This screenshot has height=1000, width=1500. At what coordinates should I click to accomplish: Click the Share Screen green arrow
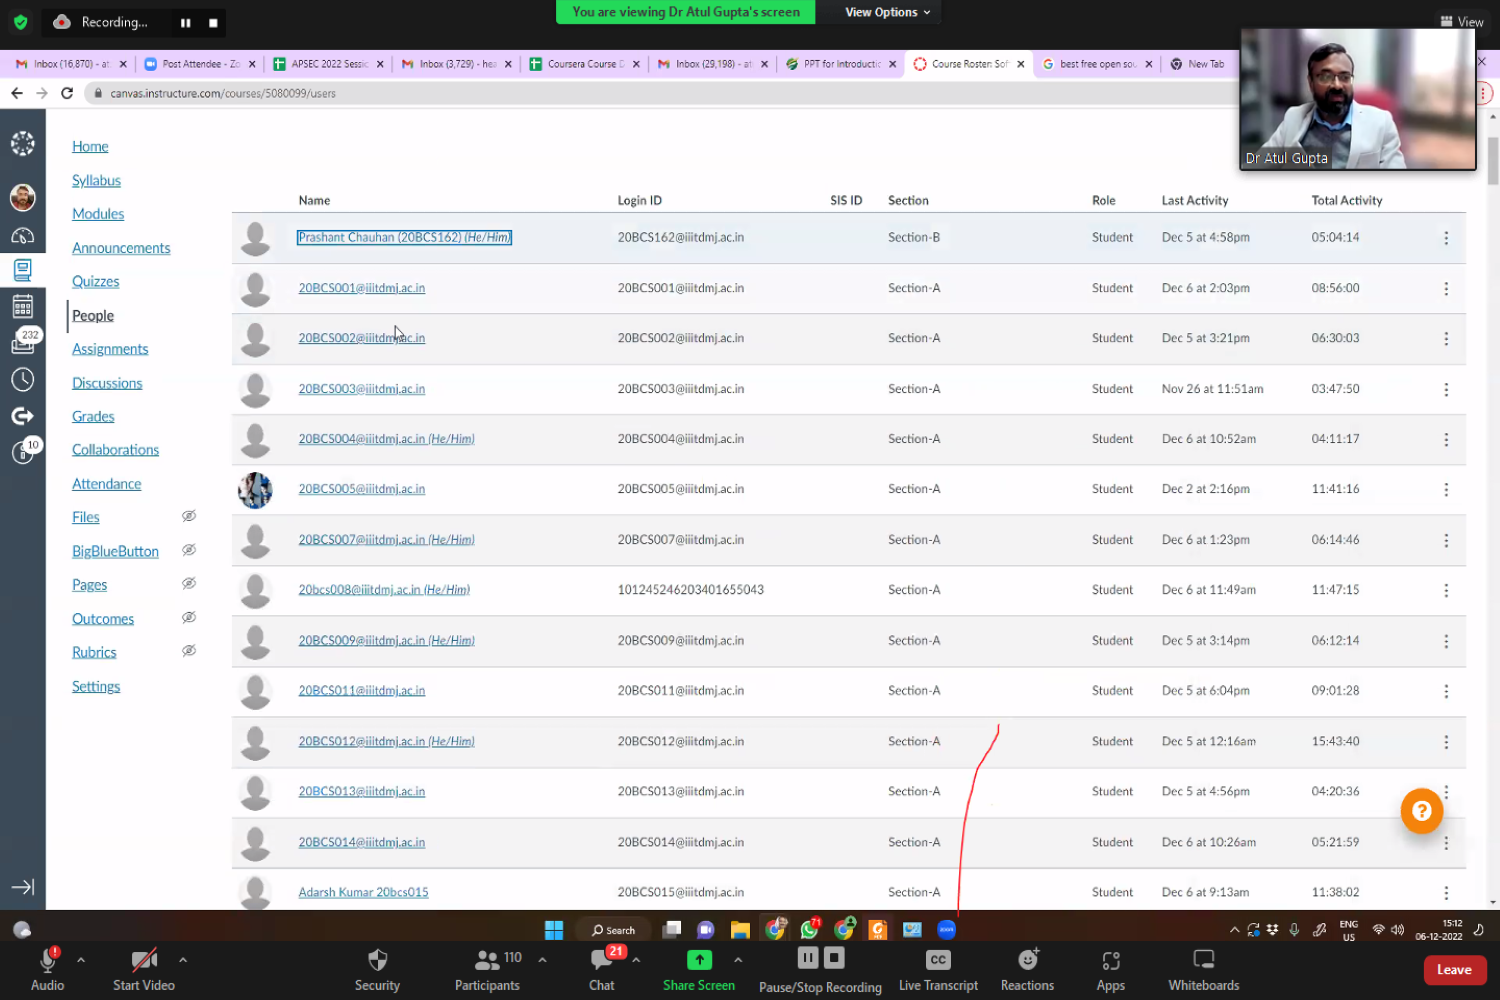click(x=699, y=961)
